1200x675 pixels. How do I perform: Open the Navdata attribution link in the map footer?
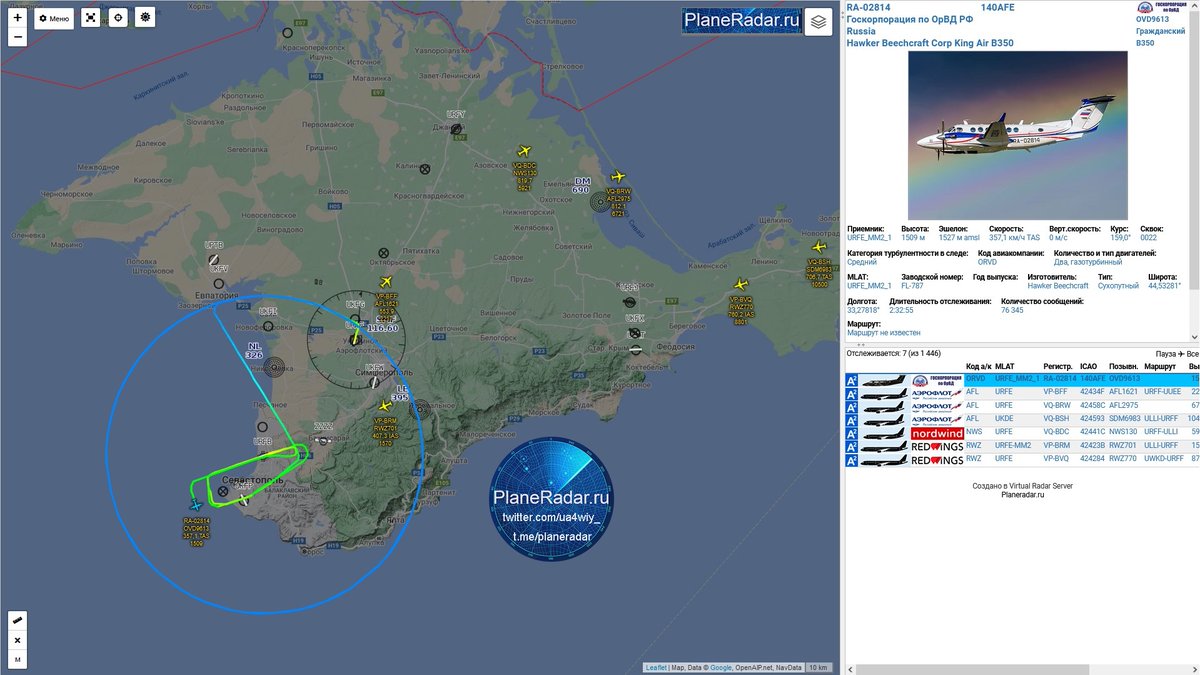[788, 667]
